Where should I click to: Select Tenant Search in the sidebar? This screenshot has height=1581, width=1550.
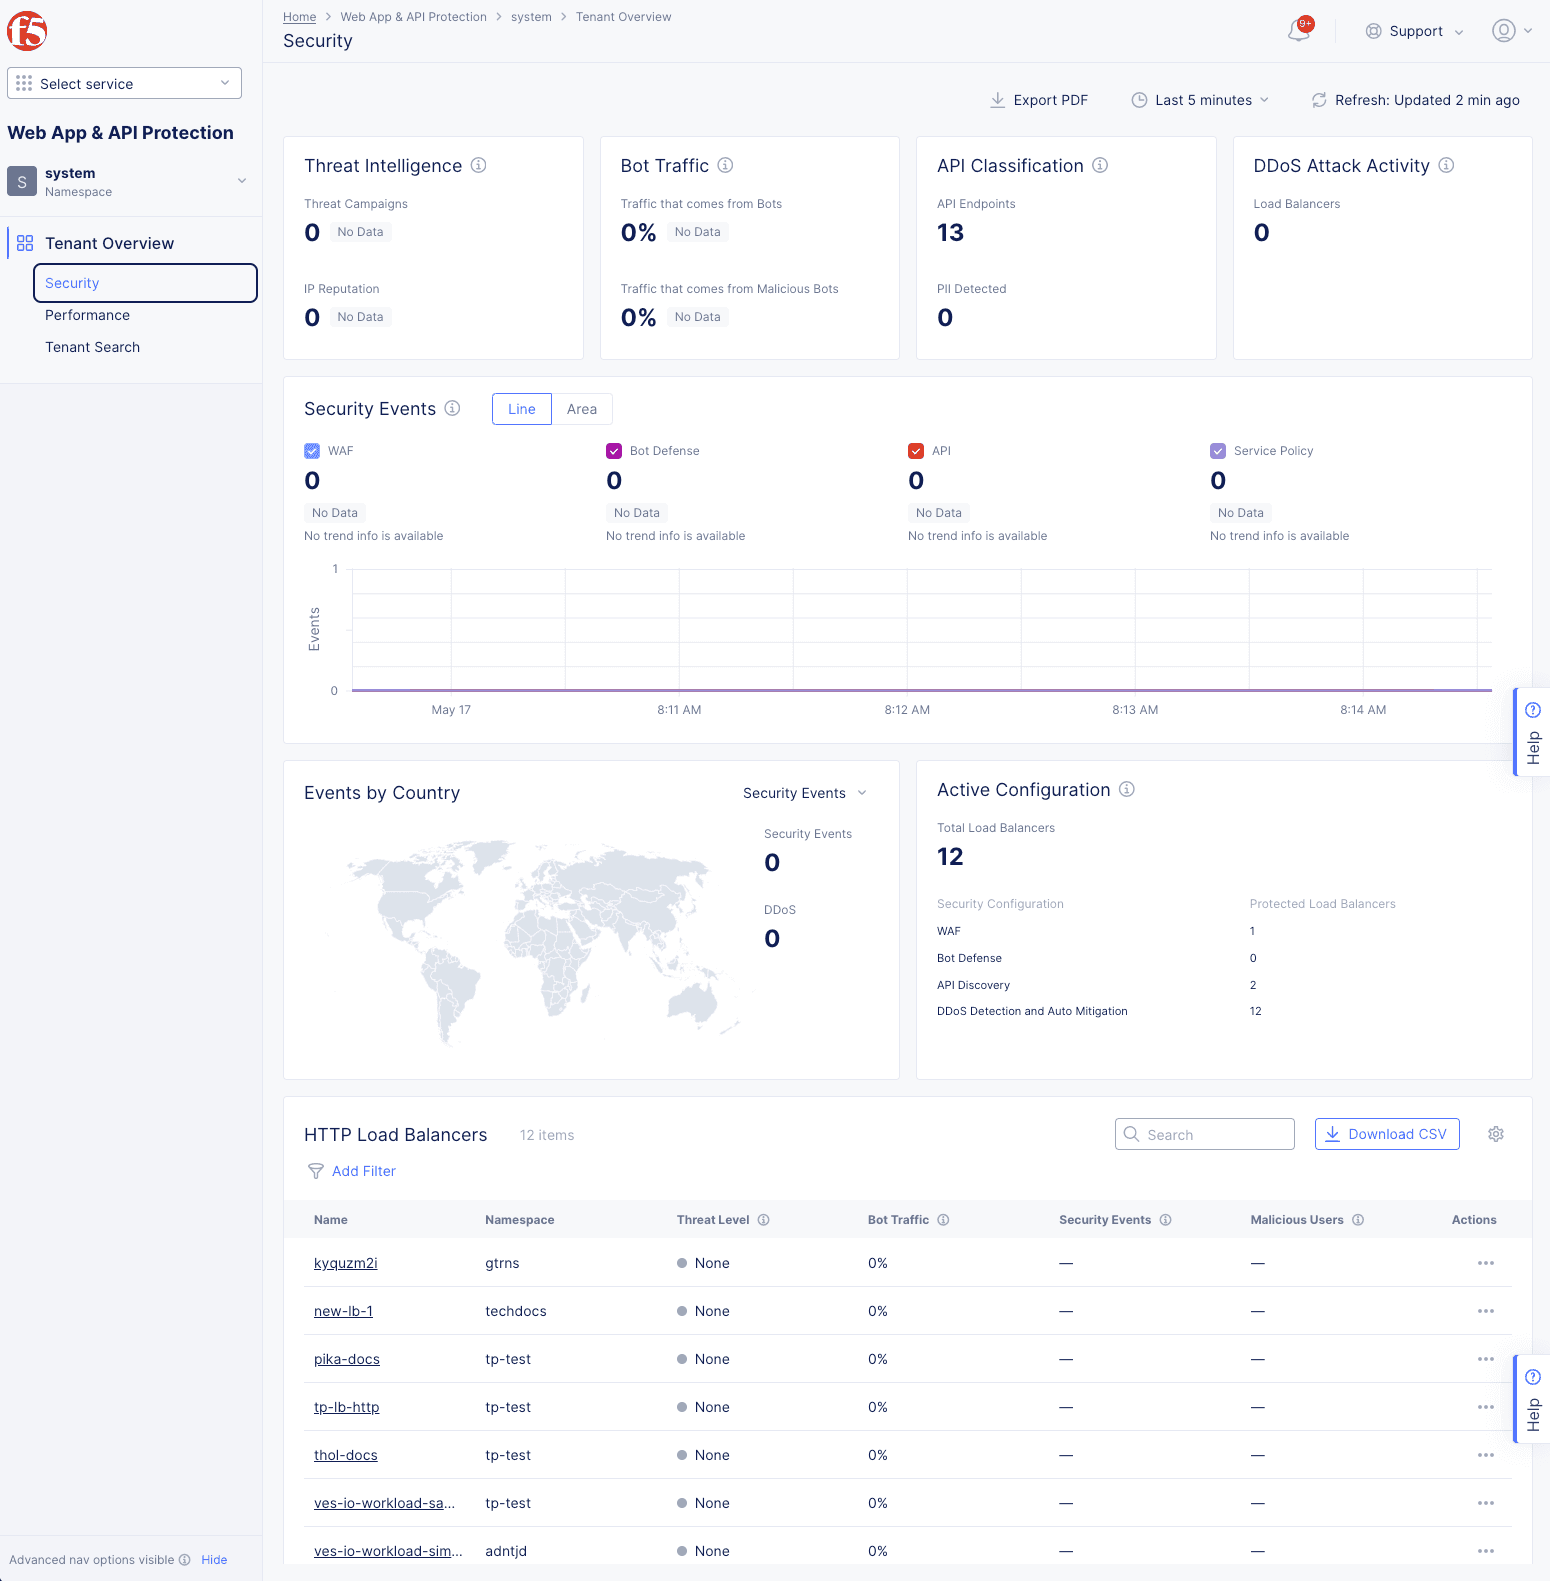click(x=92, y=347)
